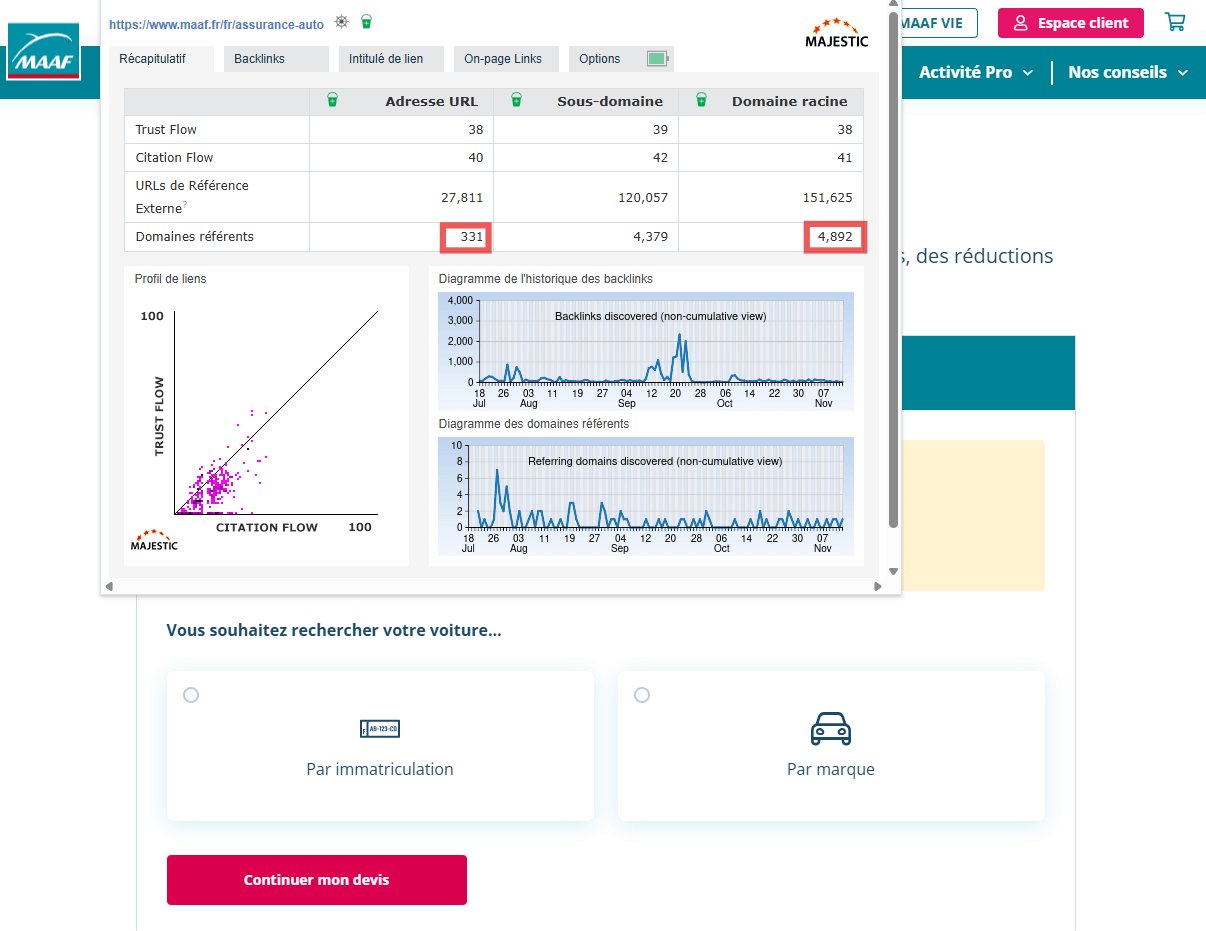Click the Majestic logo in popup header
The image size is (1206, 931).
(x=836, y=33)
